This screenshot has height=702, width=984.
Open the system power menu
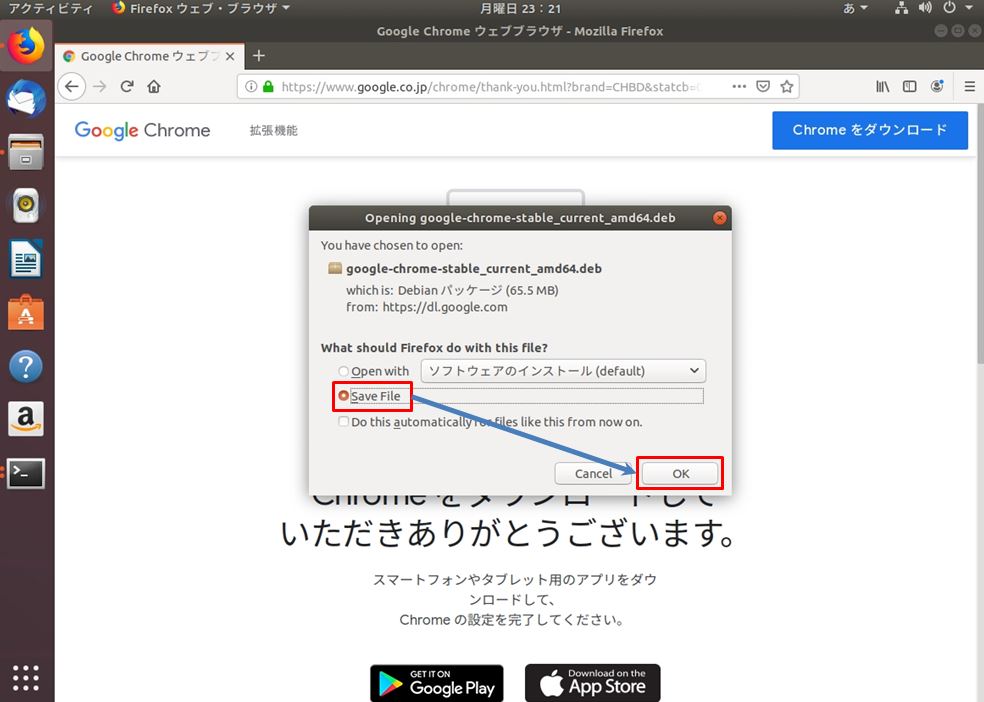tap(957, 8)
